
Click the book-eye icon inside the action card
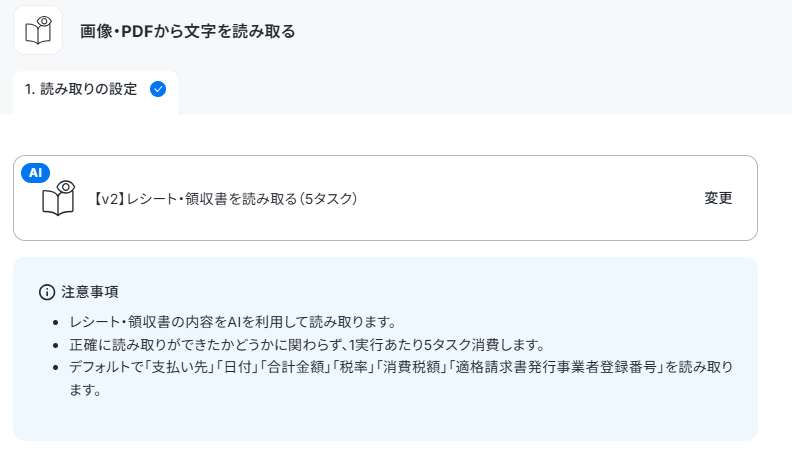point(58,198)
